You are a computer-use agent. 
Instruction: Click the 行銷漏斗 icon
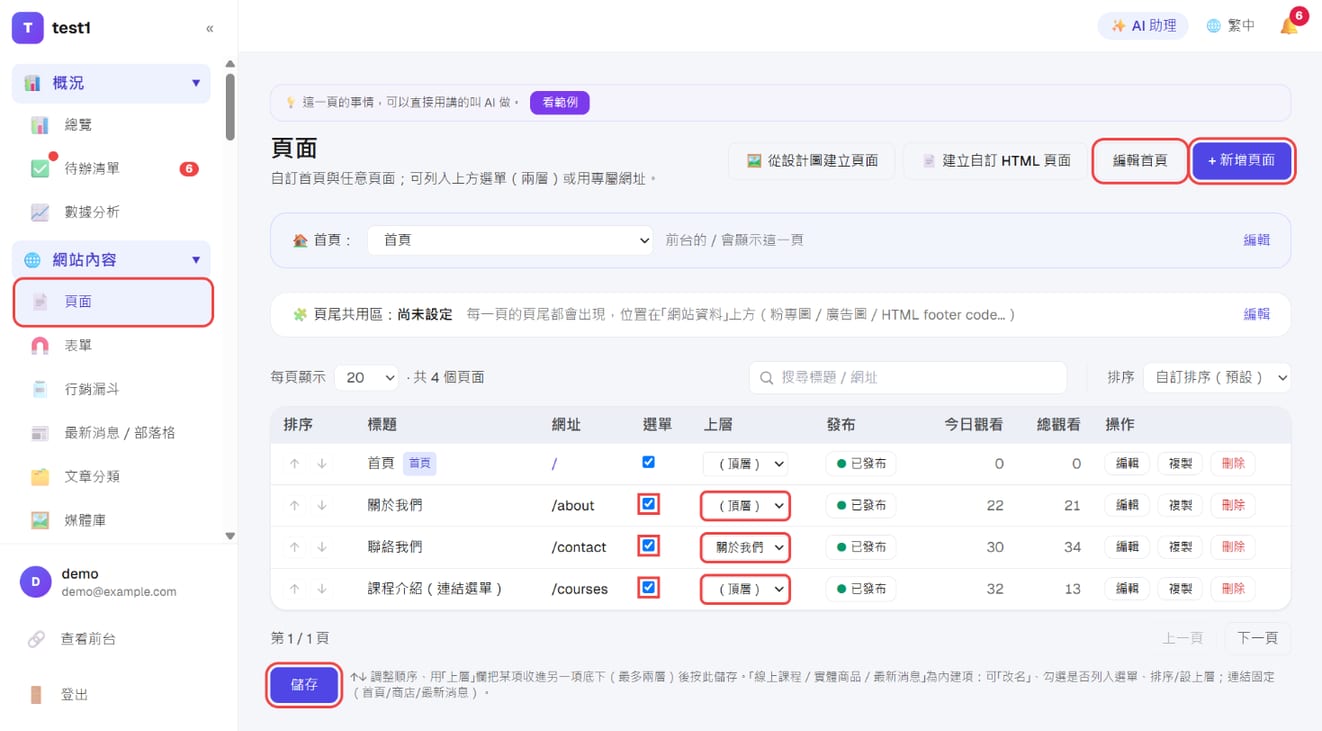[40, 389]
